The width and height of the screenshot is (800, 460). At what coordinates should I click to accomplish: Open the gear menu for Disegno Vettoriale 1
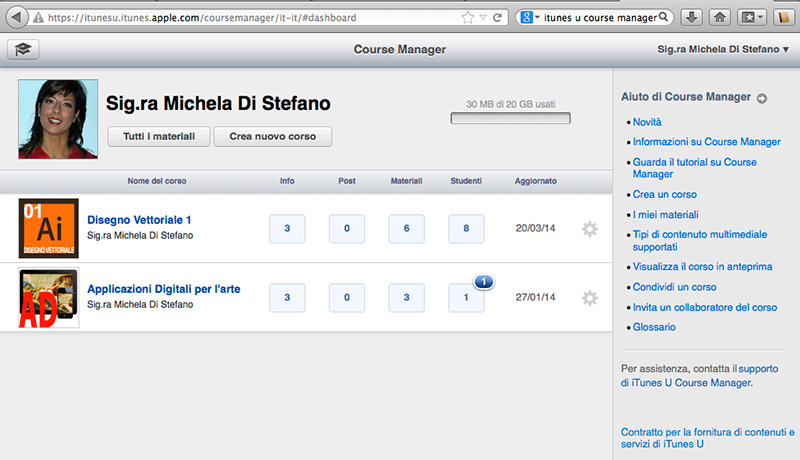pyautogui.click(x=590, y=229)
